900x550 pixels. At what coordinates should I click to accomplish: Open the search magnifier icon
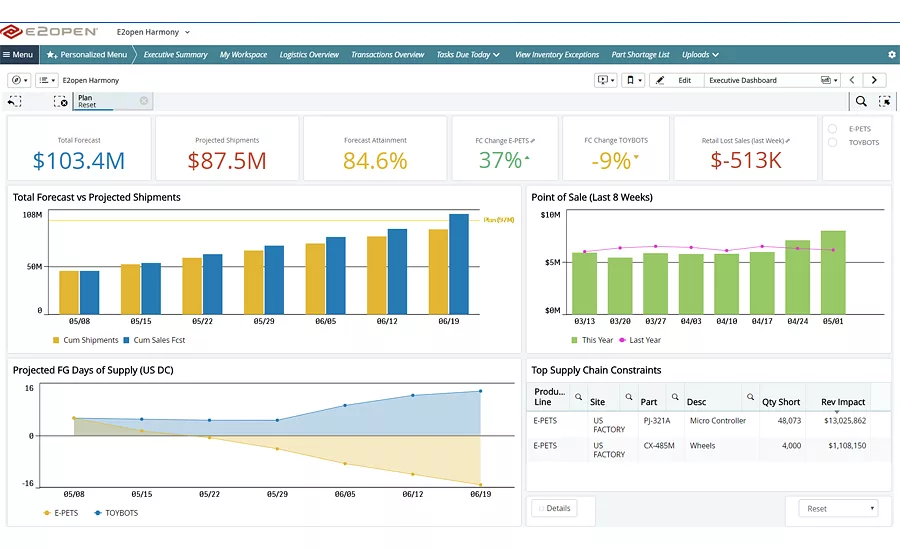tap(861, 102)
